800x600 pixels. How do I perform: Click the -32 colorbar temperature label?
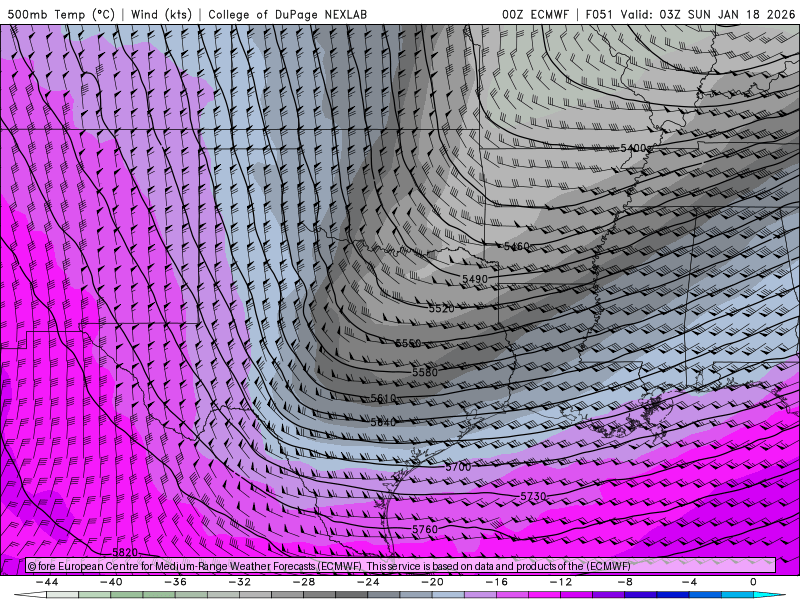(240, 582)
